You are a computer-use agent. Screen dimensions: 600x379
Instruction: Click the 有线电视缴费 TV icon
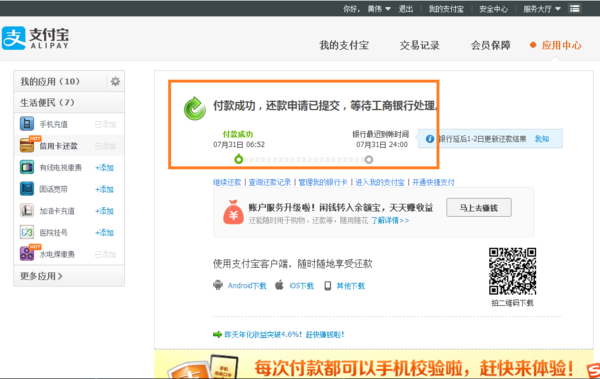[27, 167]
